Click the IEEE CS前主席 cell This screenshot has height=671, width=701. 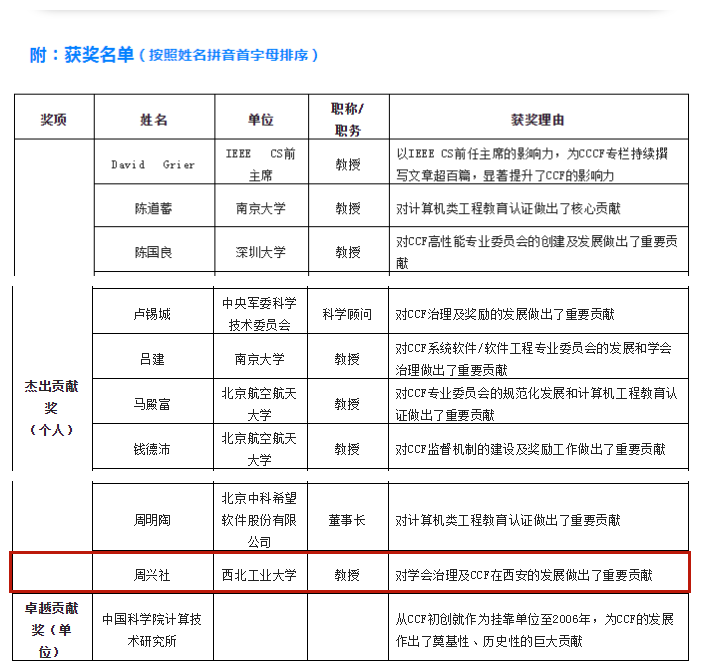[260, 163]
